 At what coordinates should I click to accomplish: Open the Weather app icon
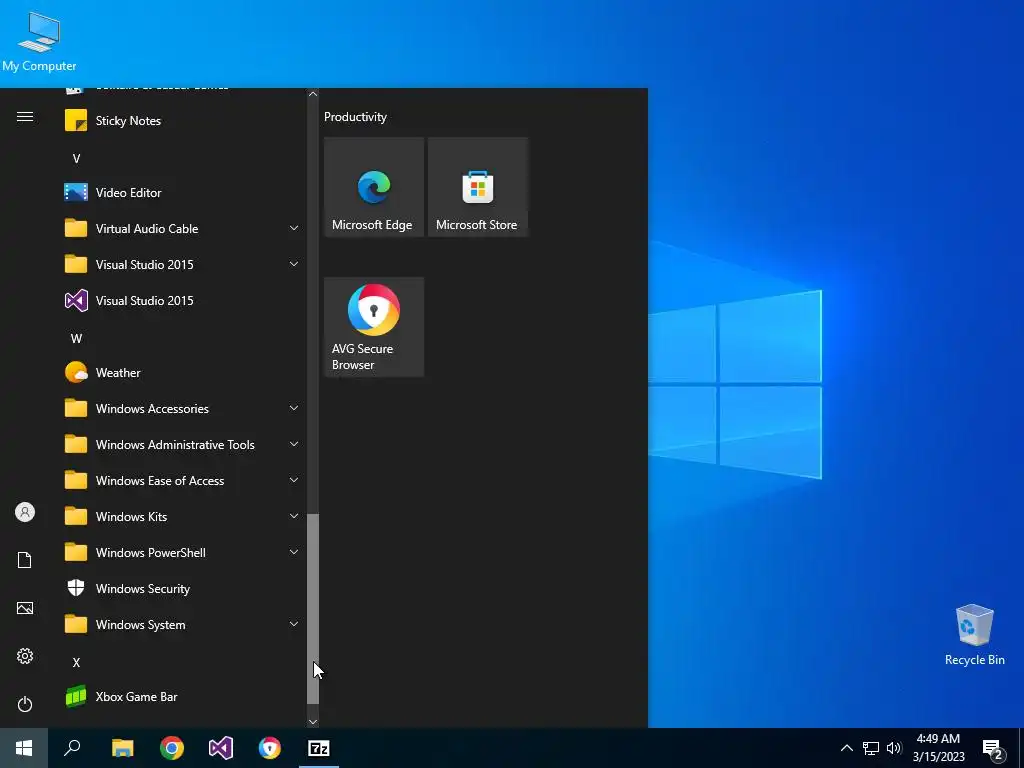pos(76,372)
